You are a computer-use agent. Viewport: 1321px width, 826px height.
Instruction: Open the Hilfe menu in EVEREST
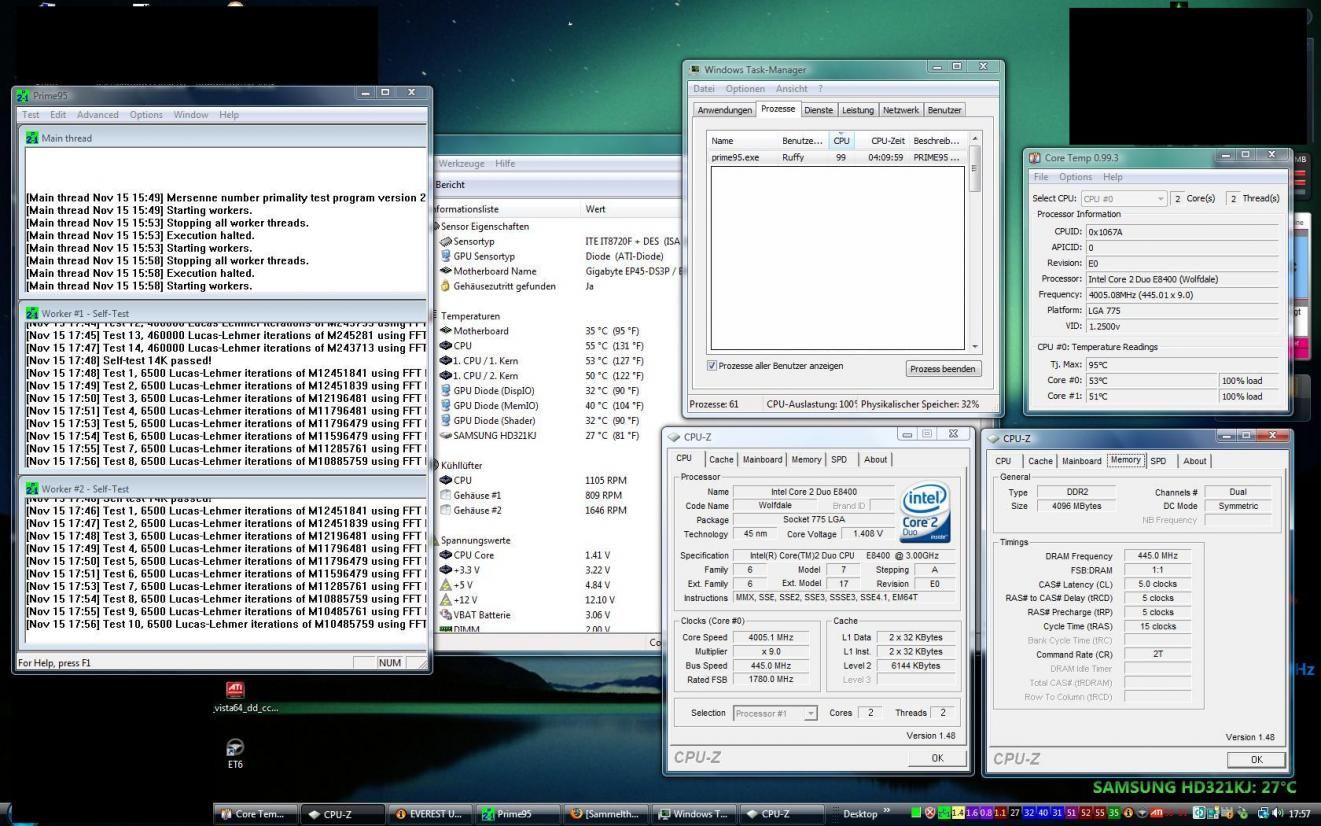point(505,163)
